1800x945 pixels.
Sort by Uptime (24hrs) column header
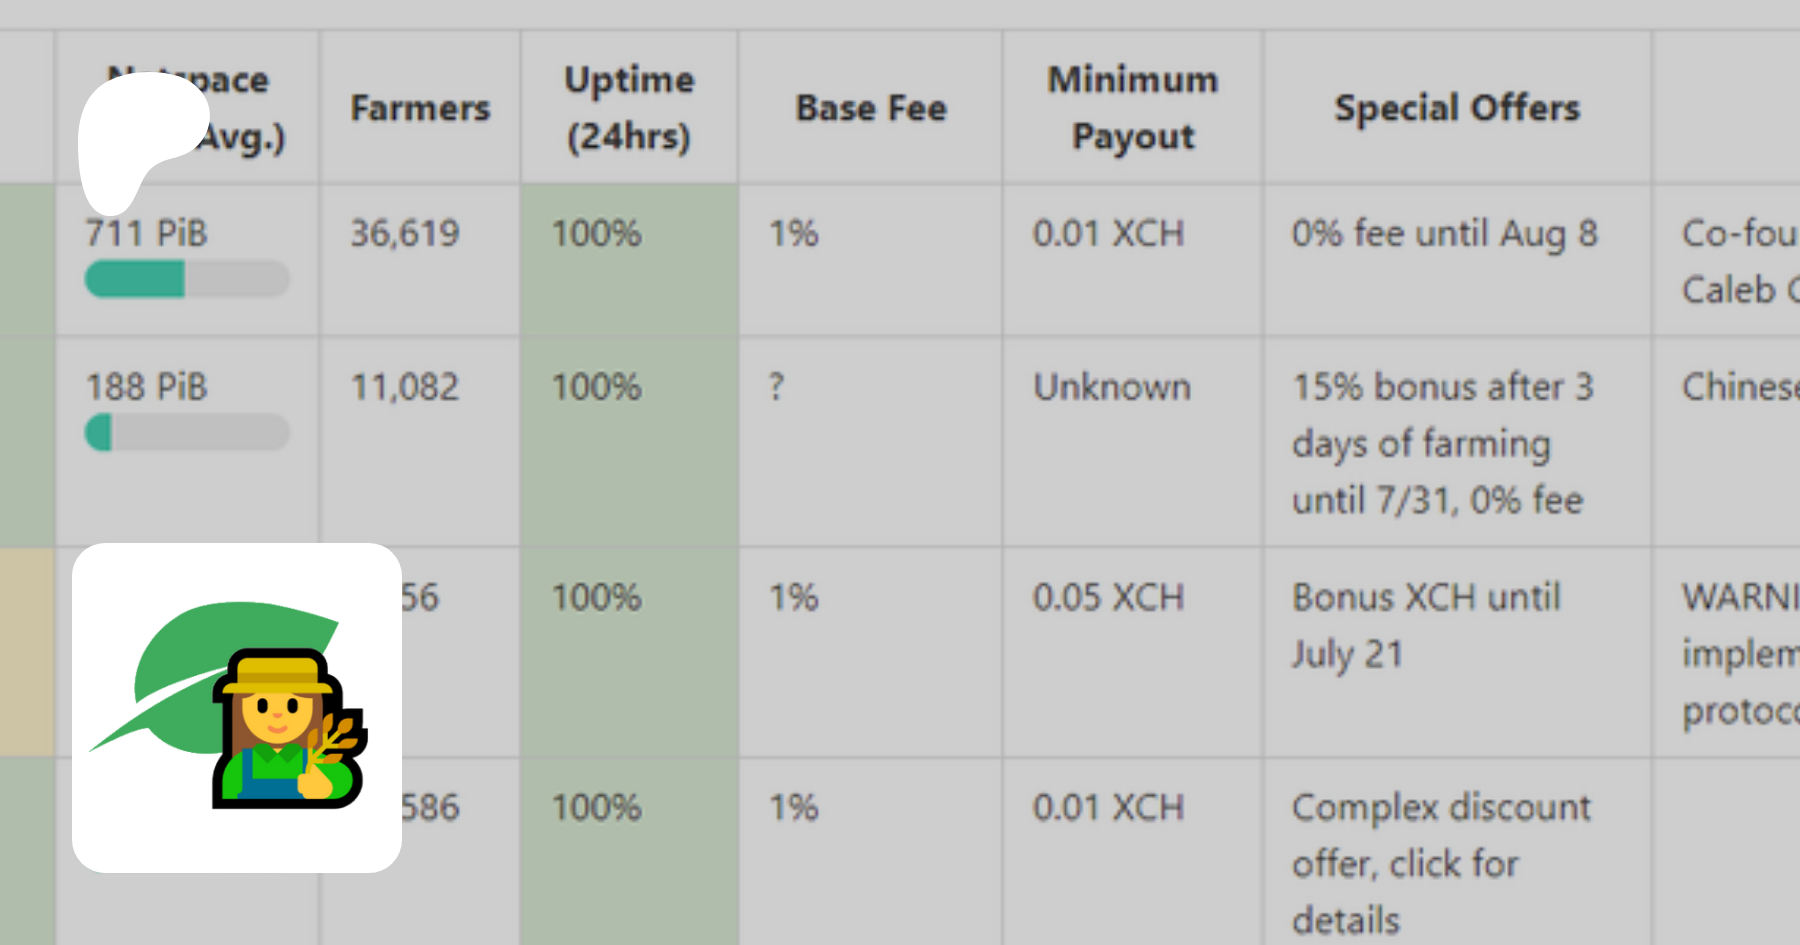click(629, 108)
